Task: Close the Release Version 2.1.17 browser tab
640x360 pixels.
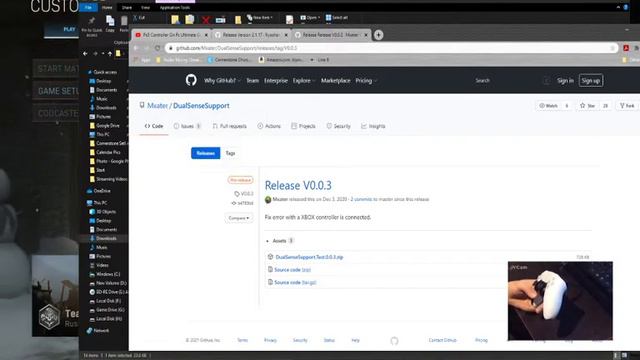Action: point(286,35)
